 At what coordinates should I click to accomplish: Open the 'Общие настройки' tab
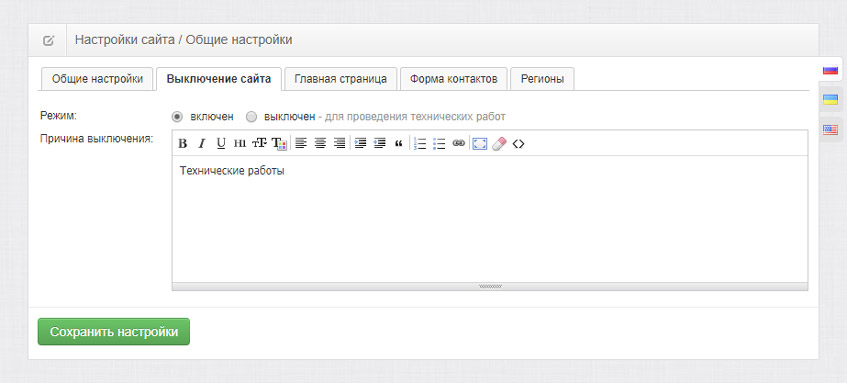click(97, 79)
